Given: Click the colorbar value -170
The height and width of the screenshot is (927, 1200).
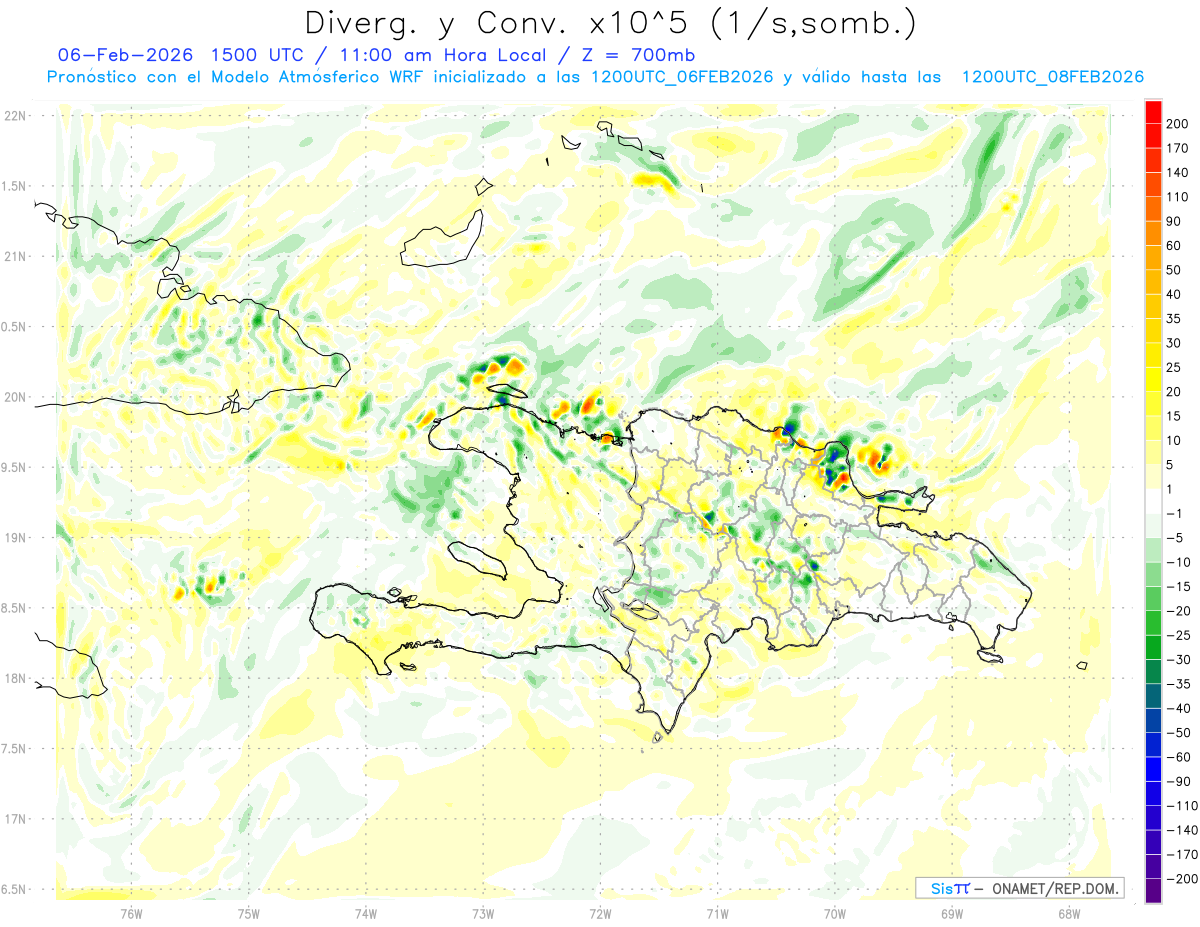Looking at the screenshot, I should 1181,854.
